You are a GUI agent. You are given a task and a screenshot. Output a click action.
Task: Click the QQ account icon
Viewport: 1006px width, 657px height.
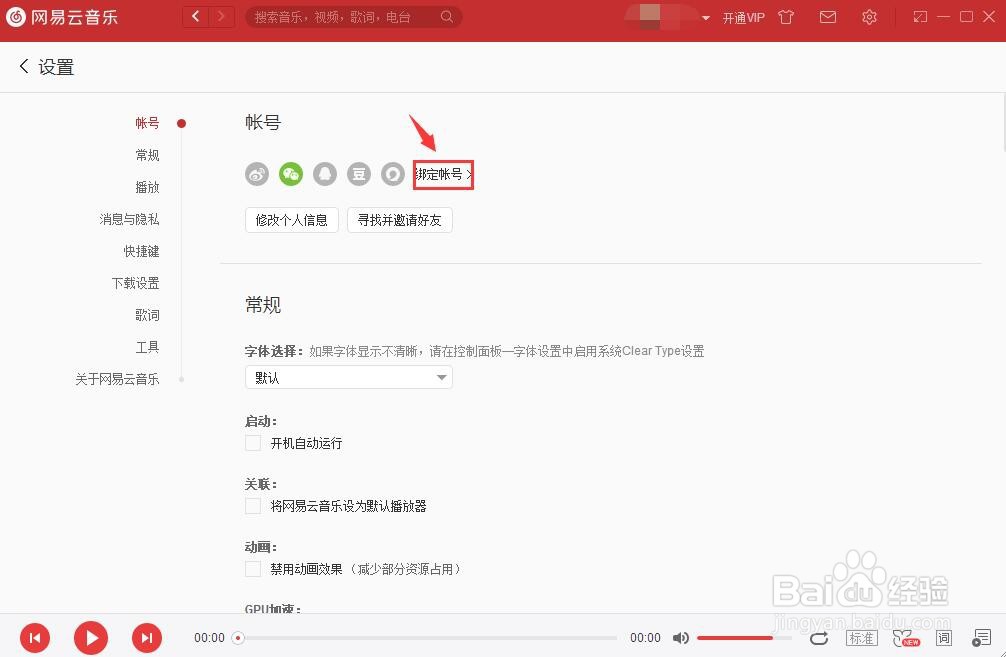click(325, 174)
